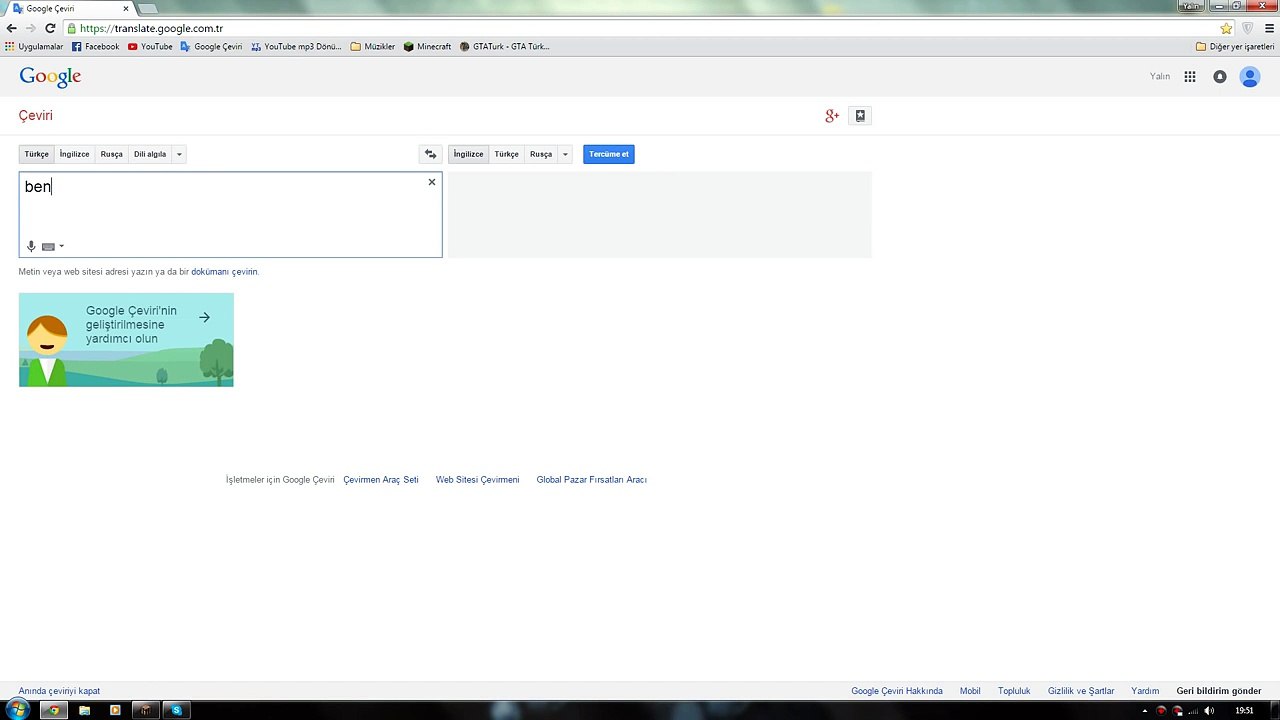Open the Phrasebook star icon
Image resolution: width=1280 pixels, height=720 pixels.
coord(860,116)
